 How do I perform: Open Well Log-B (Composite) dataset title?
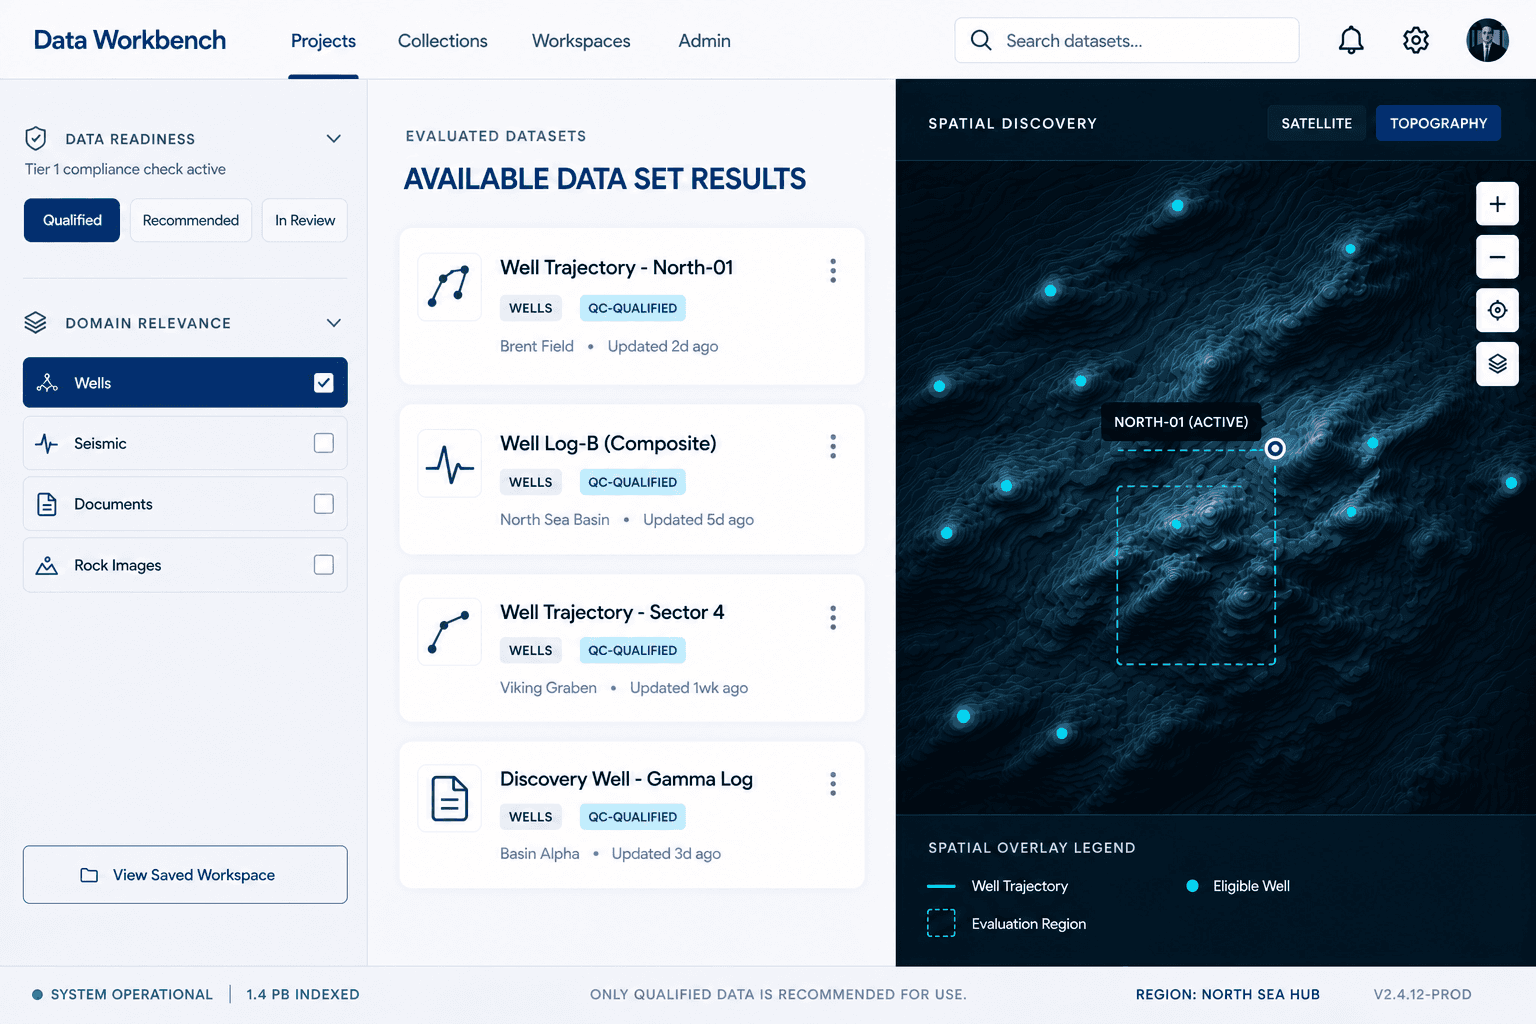(x=608, y=443)
